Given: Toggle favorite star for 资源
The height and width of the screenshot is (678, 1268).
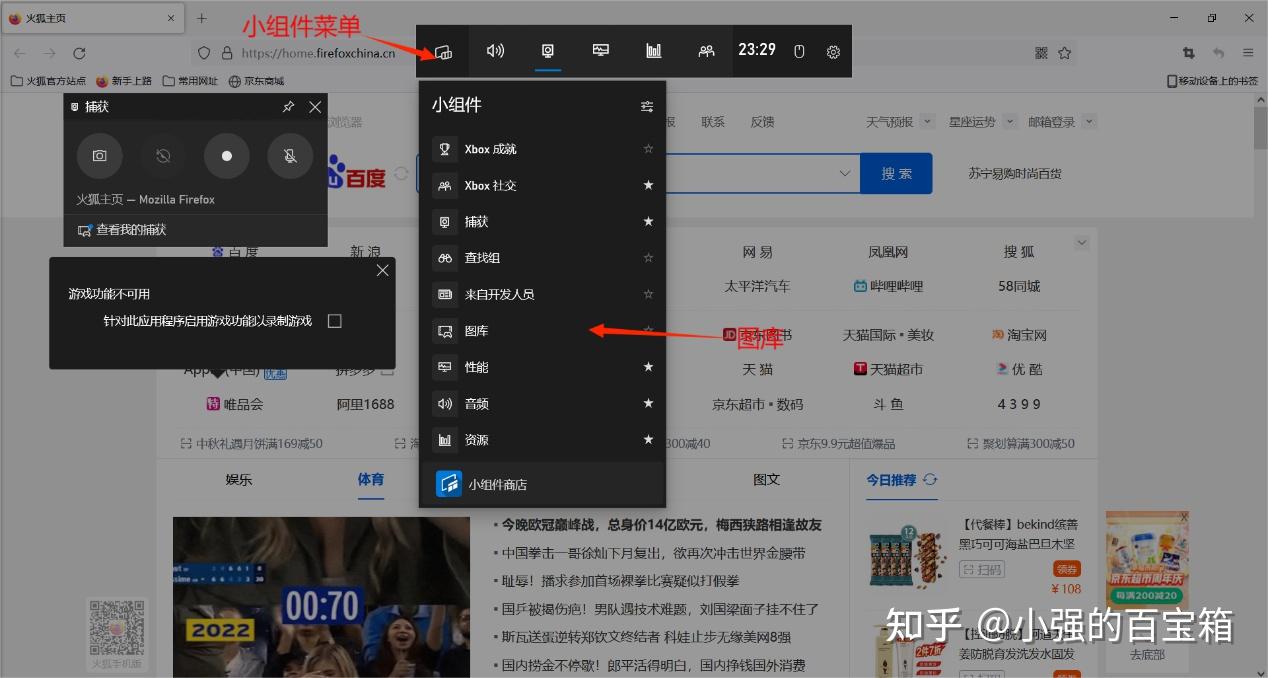Looking at the screenshot, I should pos(648,440).
